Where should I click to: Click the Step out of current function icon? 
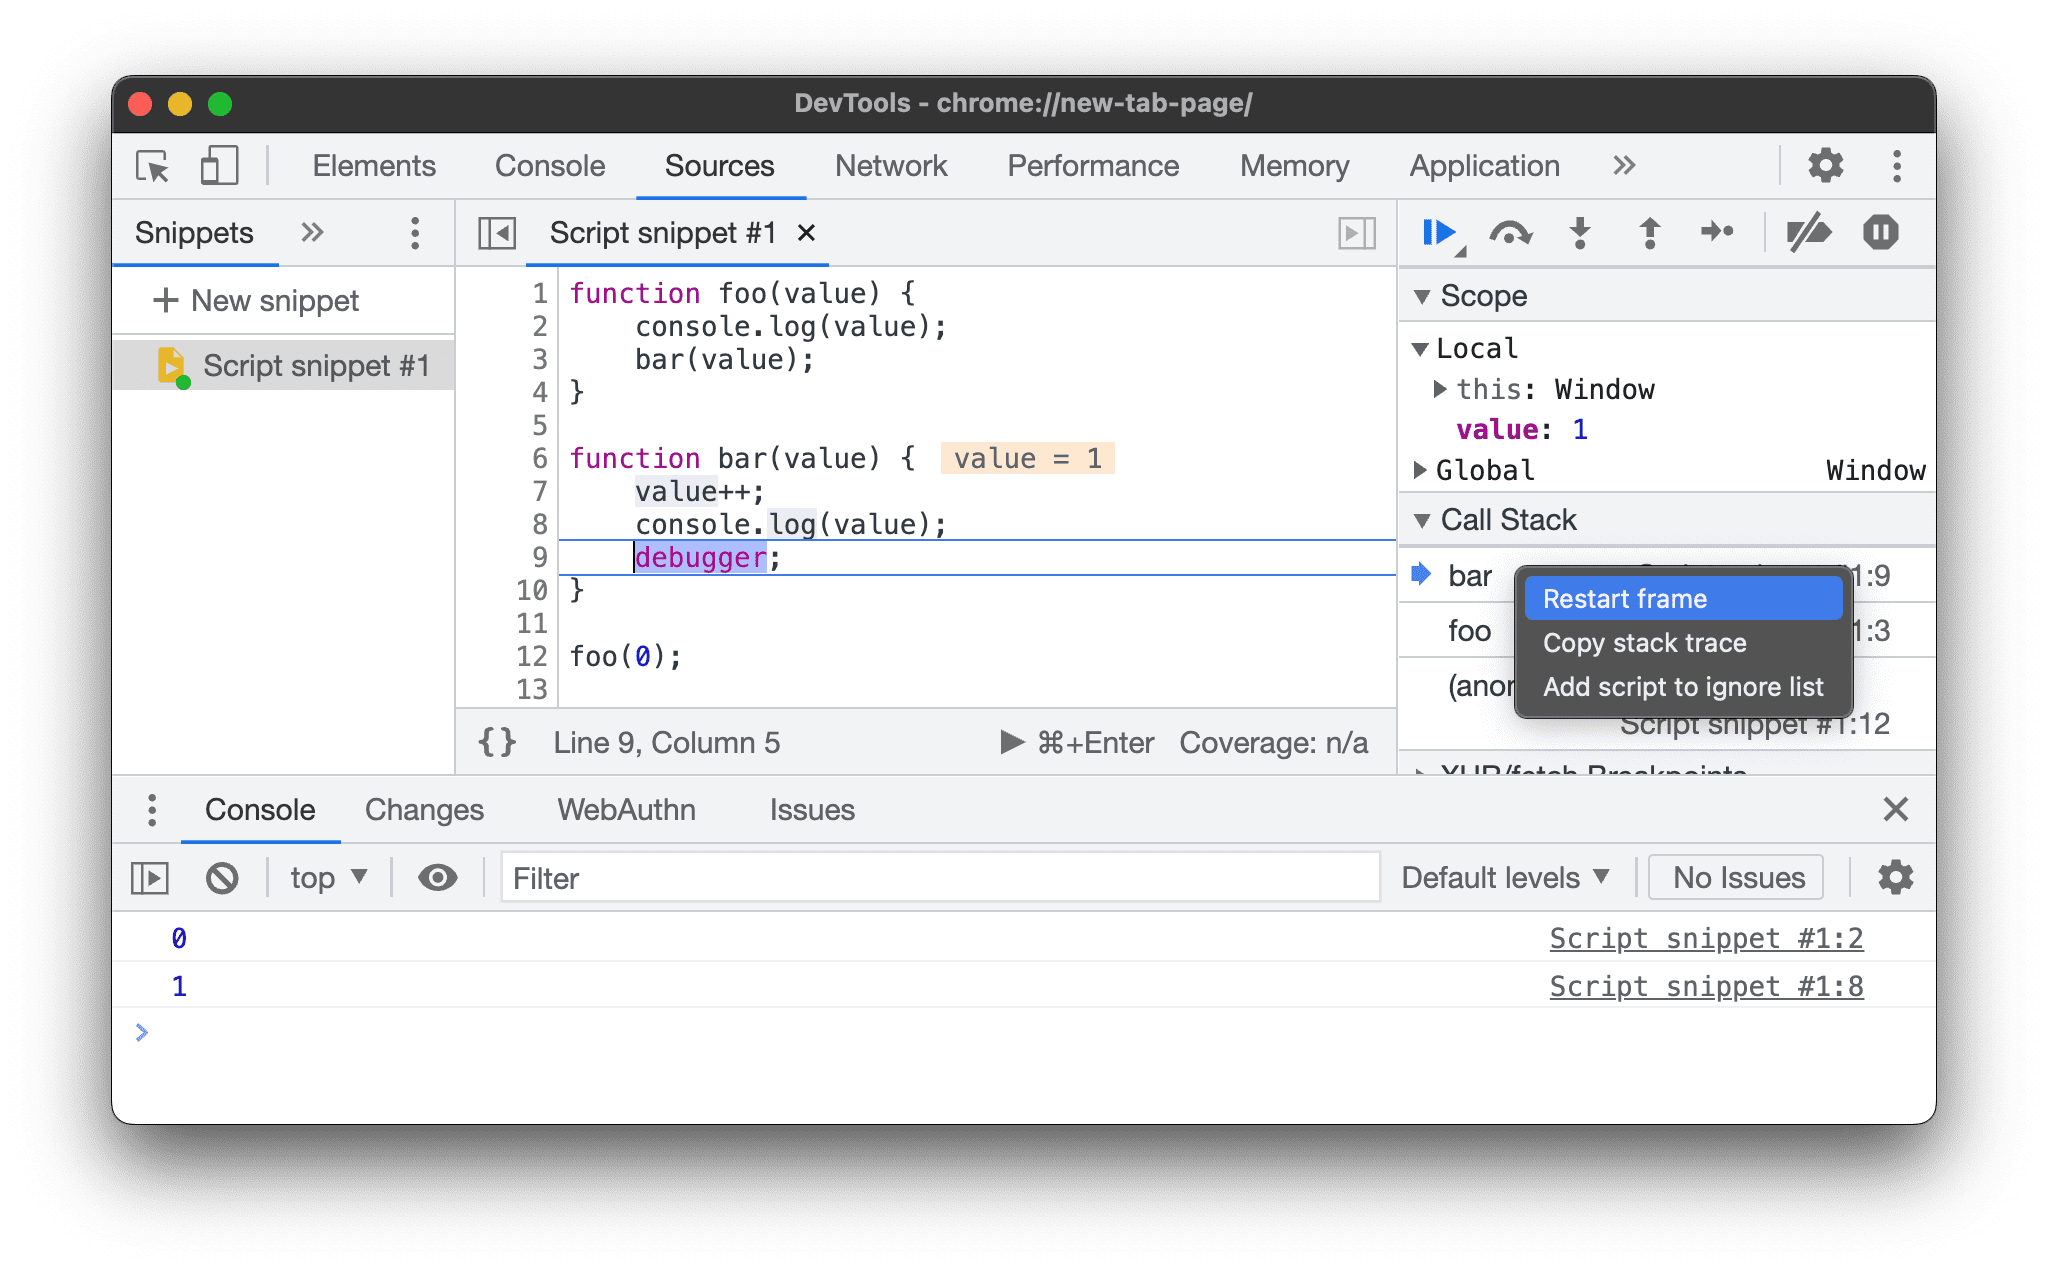tap(1650, 232)
